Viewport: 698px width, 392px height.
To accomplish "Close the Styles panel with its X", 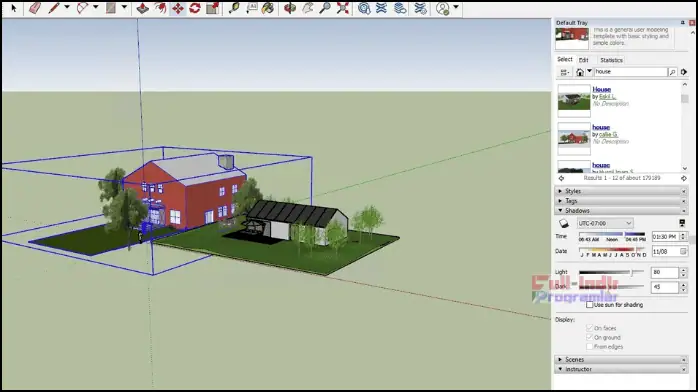I will point(684,191).
